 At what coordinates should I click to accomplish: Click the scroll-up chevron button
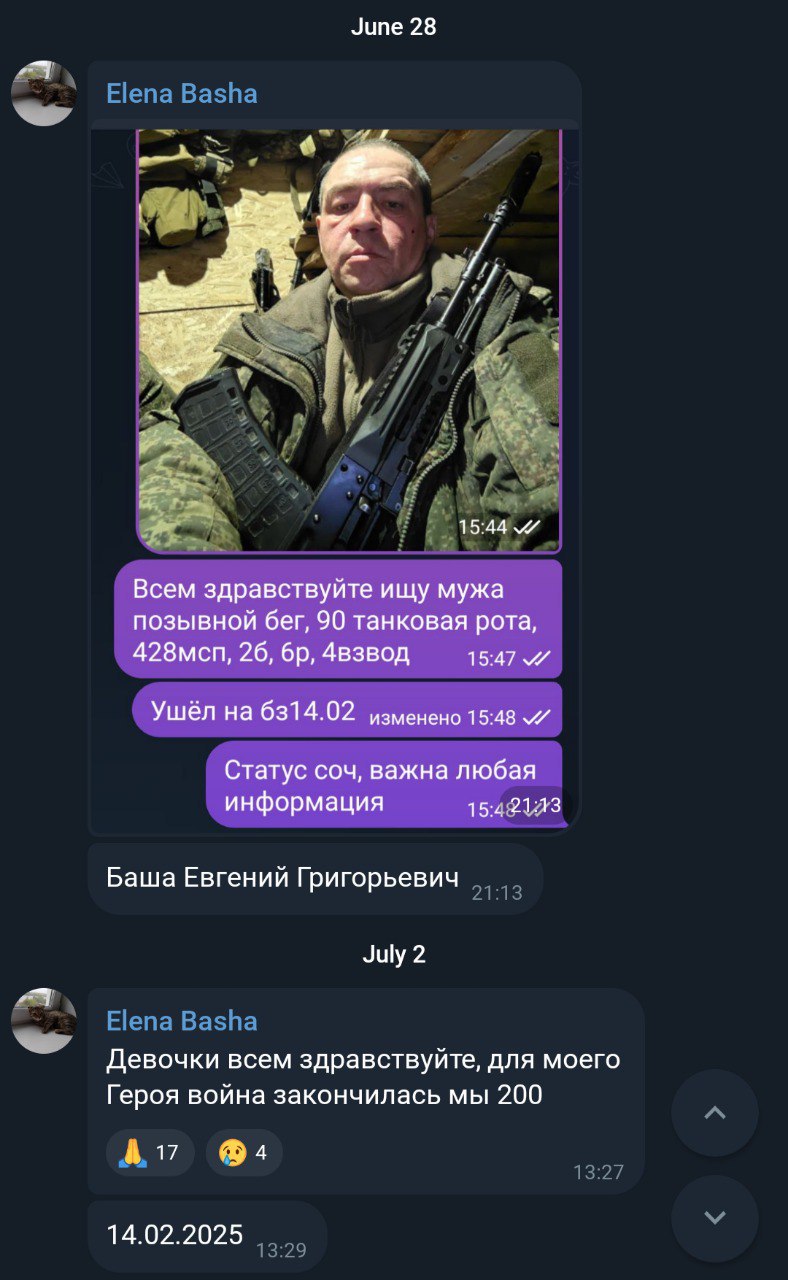coord(714,1113)
